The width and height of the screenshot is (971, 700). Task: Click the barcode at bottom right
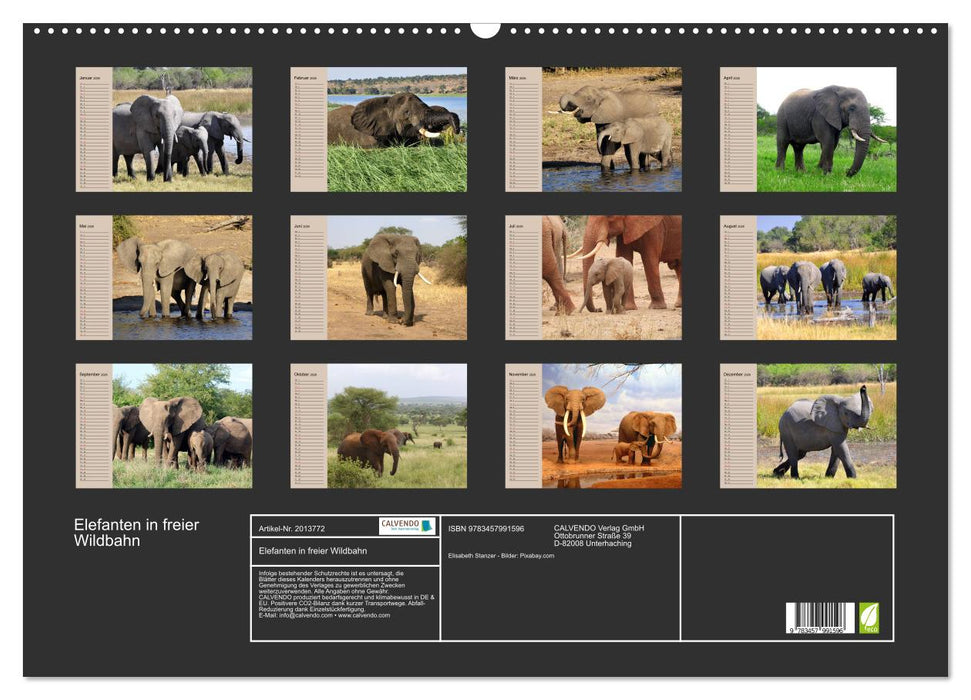[819, 619]
